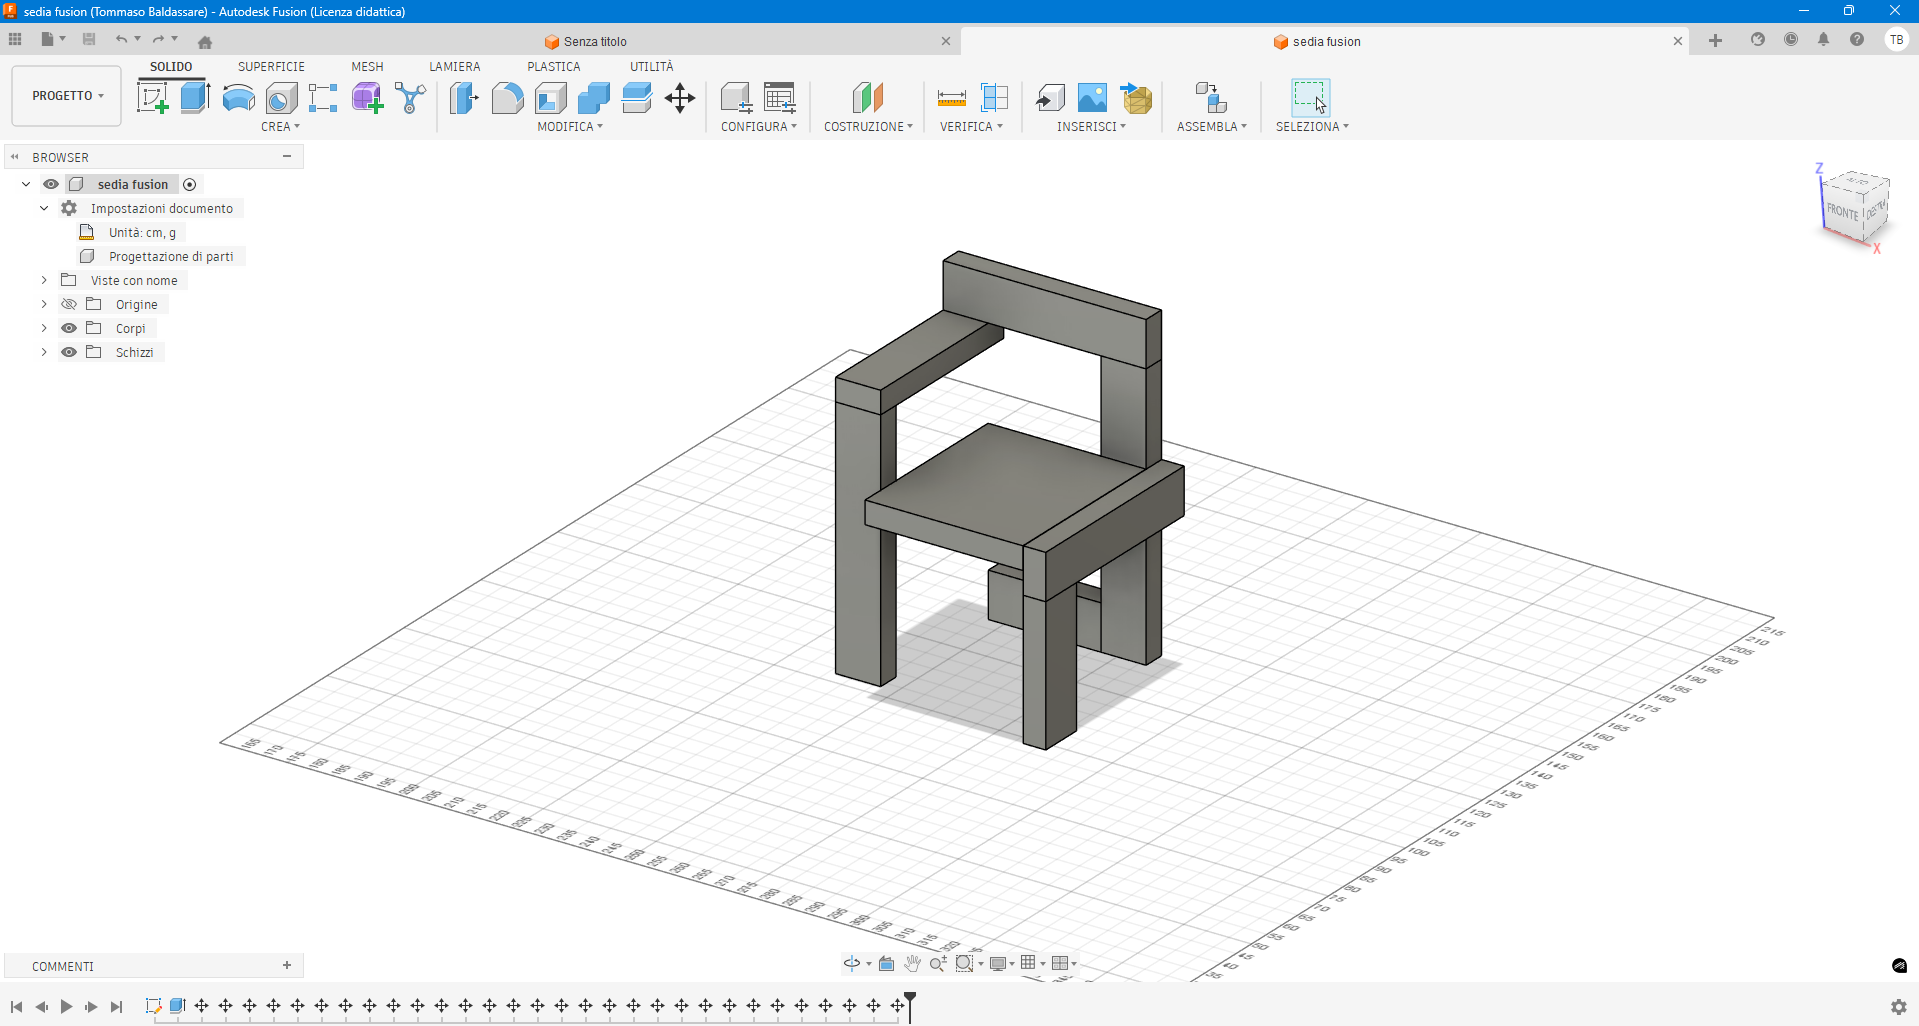Select the Estrusione tool
1919x1026 pixels.
click(193, 97)
